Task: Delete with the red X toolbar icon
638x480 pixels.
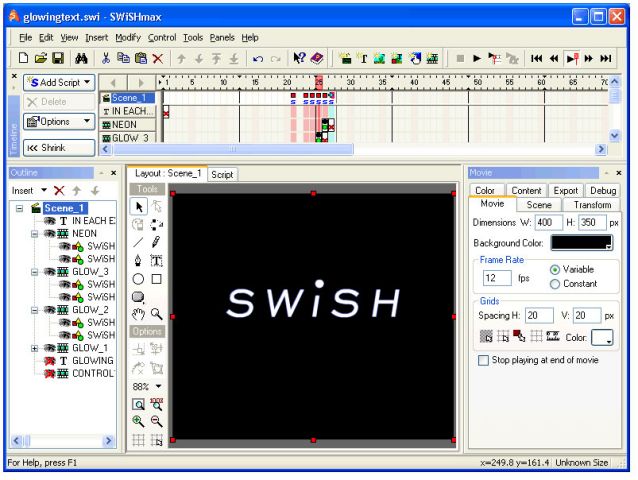Action: tap(158, 59)
